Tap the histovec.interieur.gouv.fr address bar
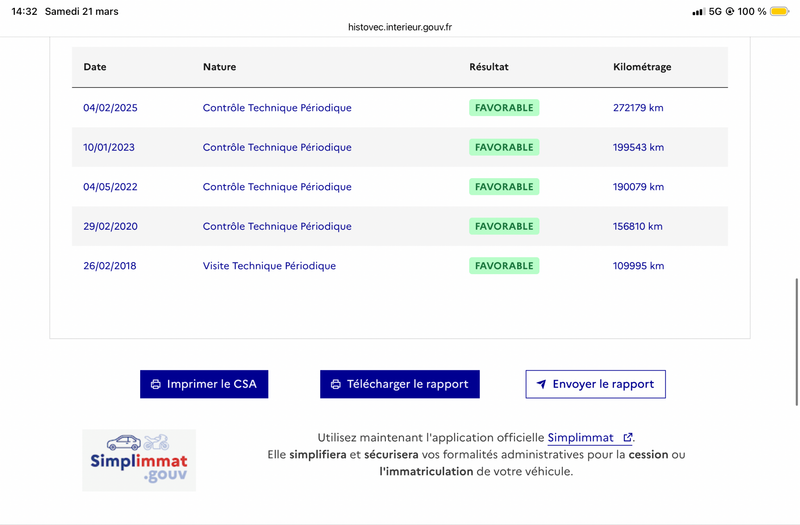 pos(400,27)
